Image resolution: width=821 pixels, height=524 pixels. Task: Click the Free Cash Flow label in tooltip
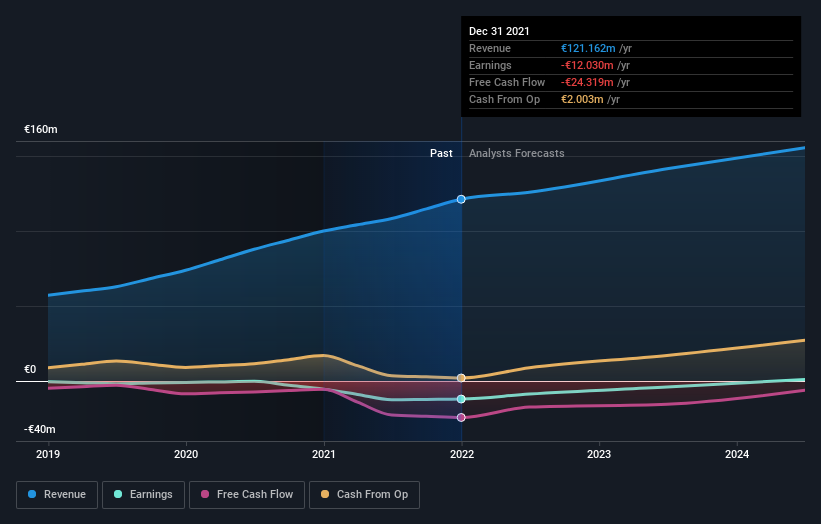pyautogui.click(x=507, y=82)
